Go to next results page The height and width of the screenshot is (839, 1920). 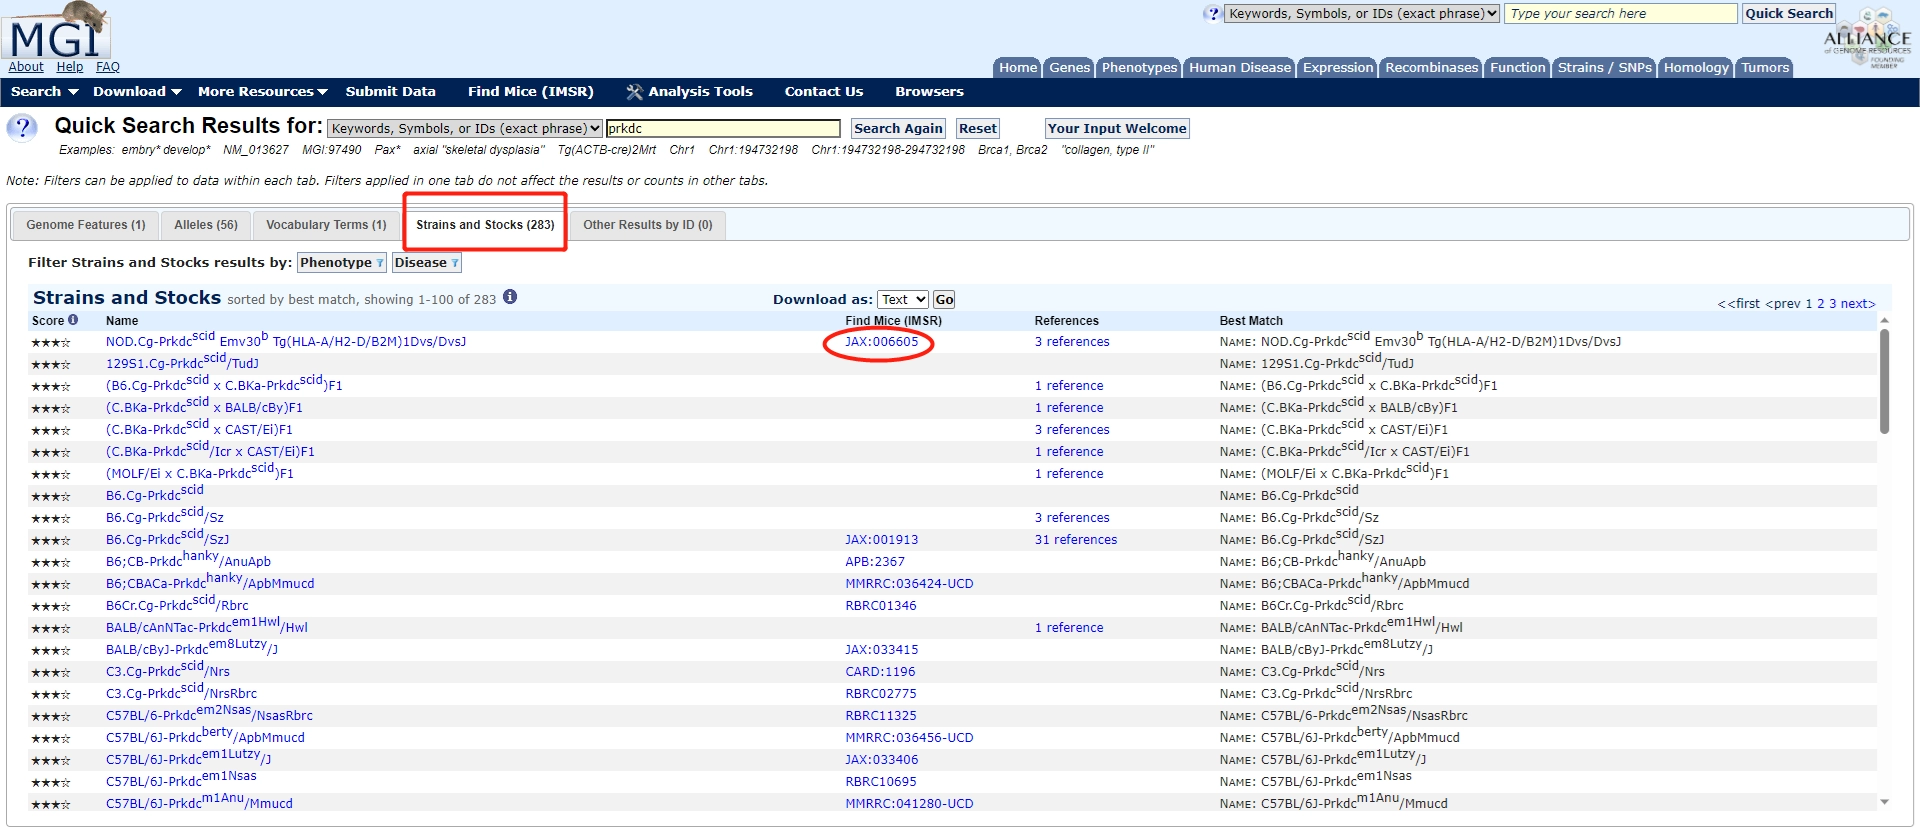tap(1857, 304)
